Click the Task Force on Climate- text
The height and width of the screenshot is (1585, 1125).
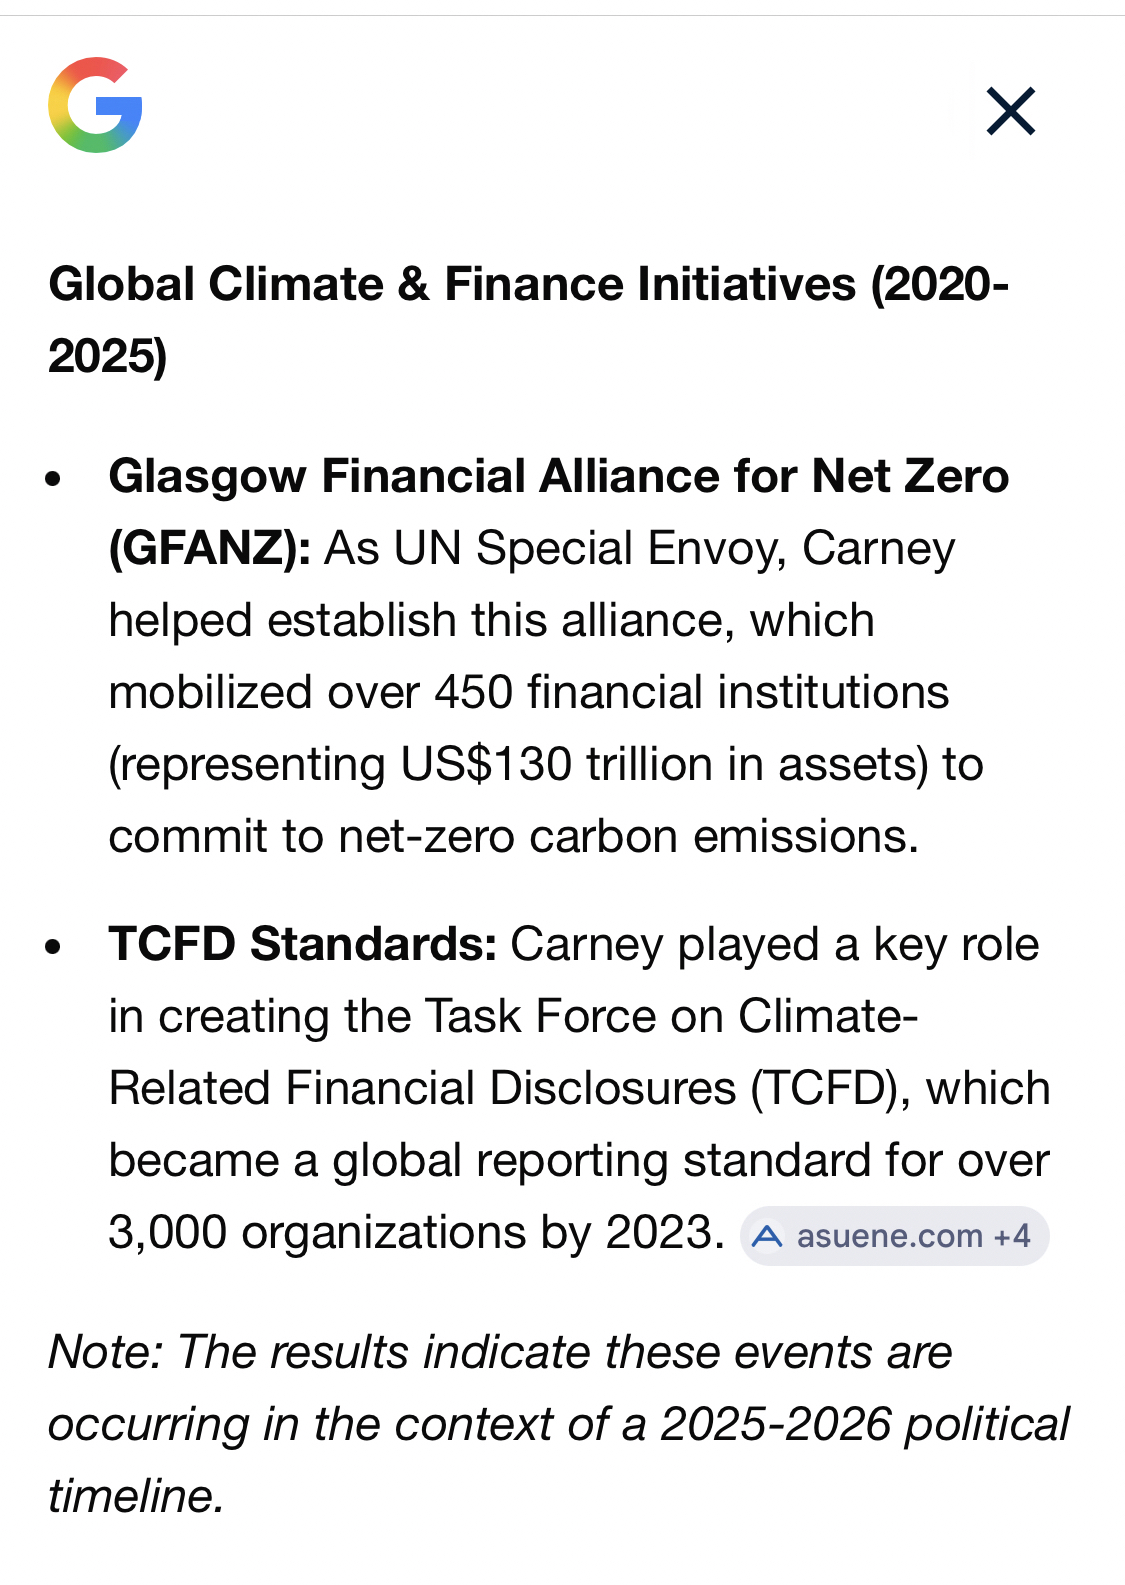tap(670, 1016)
